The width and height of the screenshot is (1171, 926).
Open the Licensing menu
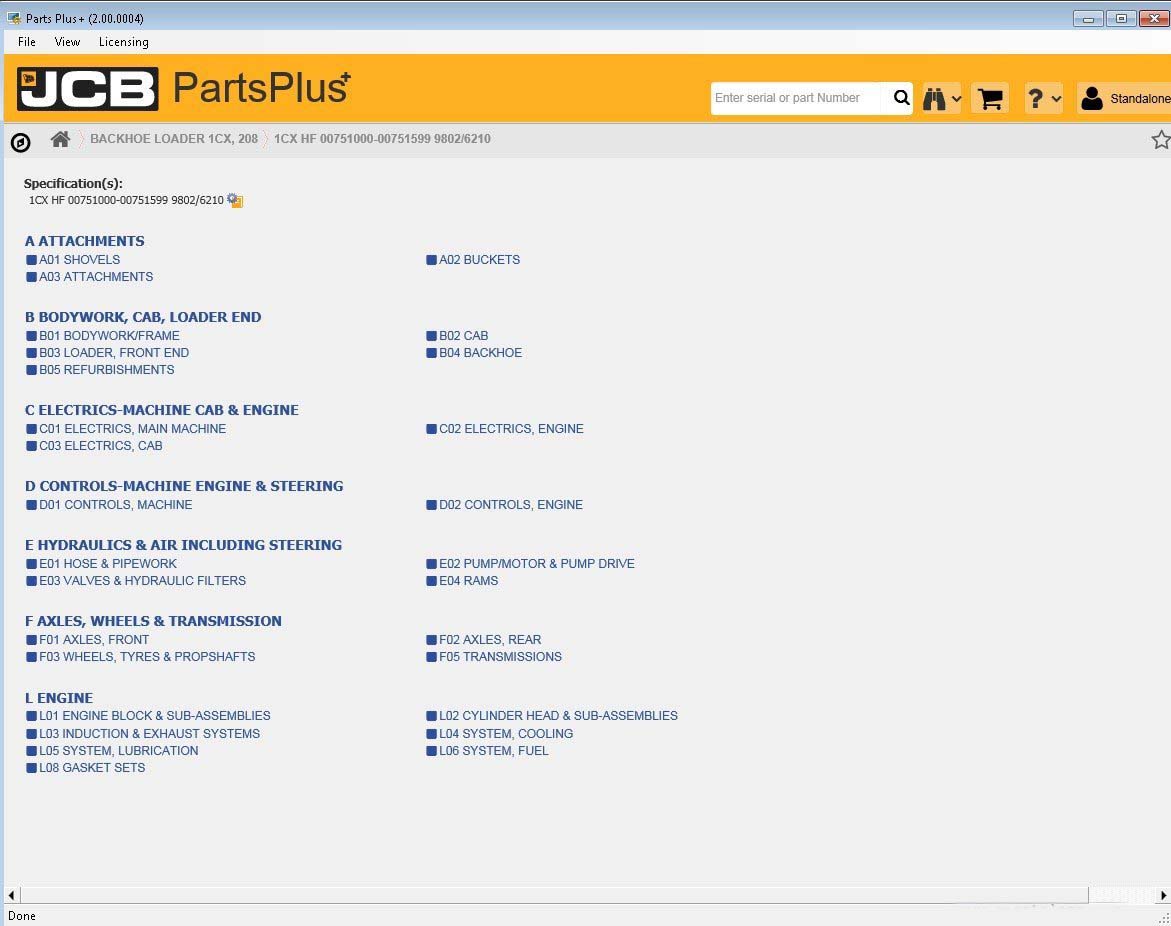click(x=124, y=42)
